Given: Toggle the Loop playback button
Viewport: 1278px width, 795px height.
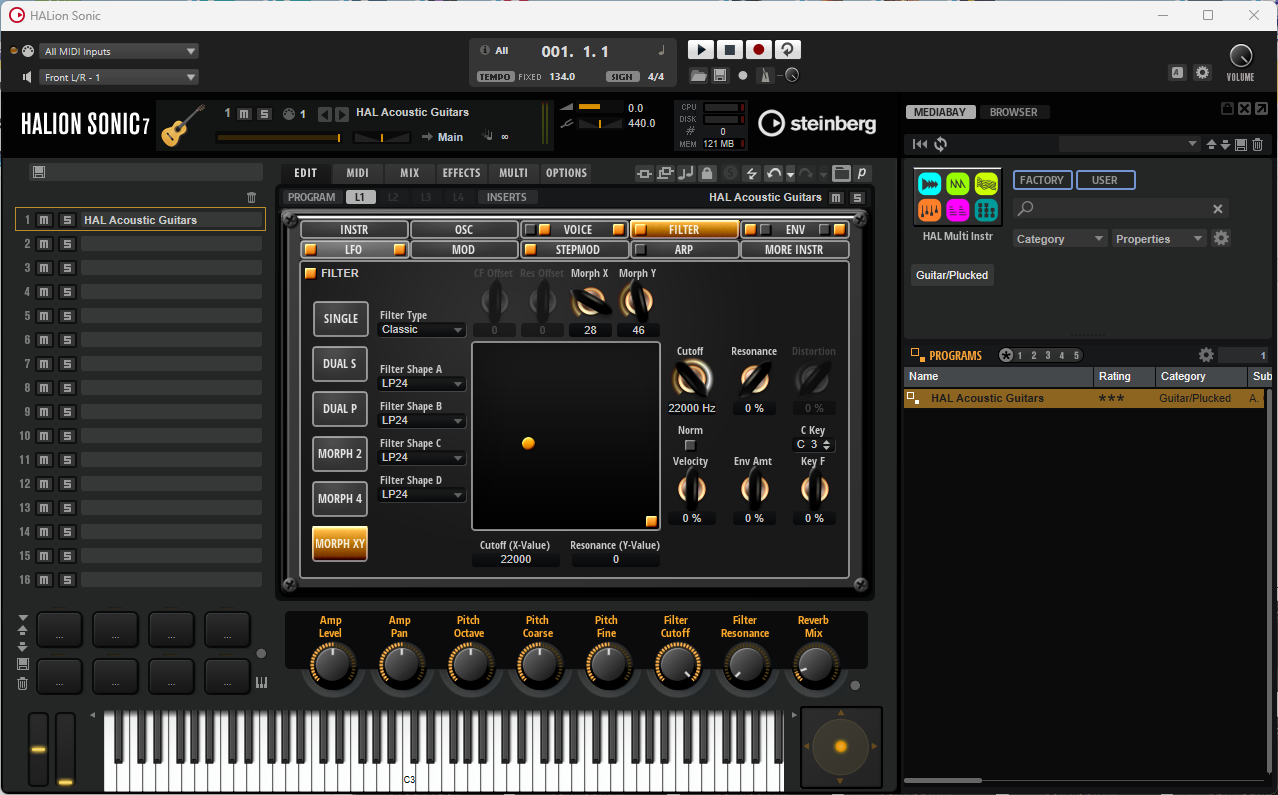Looking at the screenshot, I should click(788, 50).
